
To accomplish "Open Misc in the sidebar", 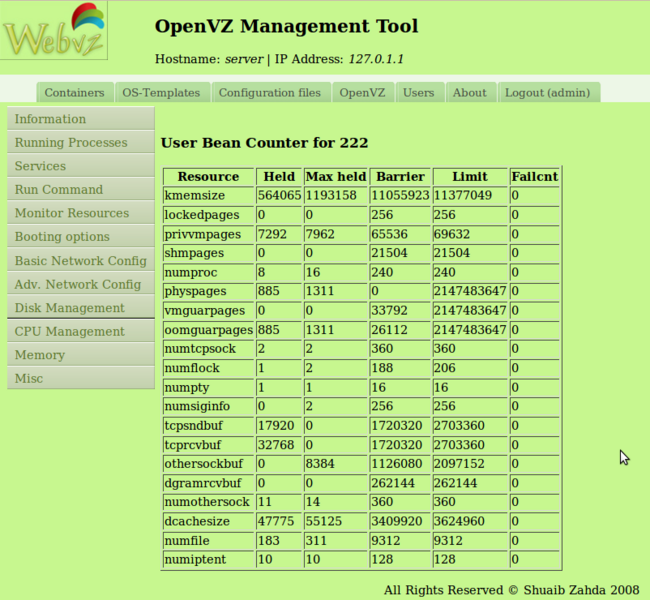I will (x=81, y=378).
